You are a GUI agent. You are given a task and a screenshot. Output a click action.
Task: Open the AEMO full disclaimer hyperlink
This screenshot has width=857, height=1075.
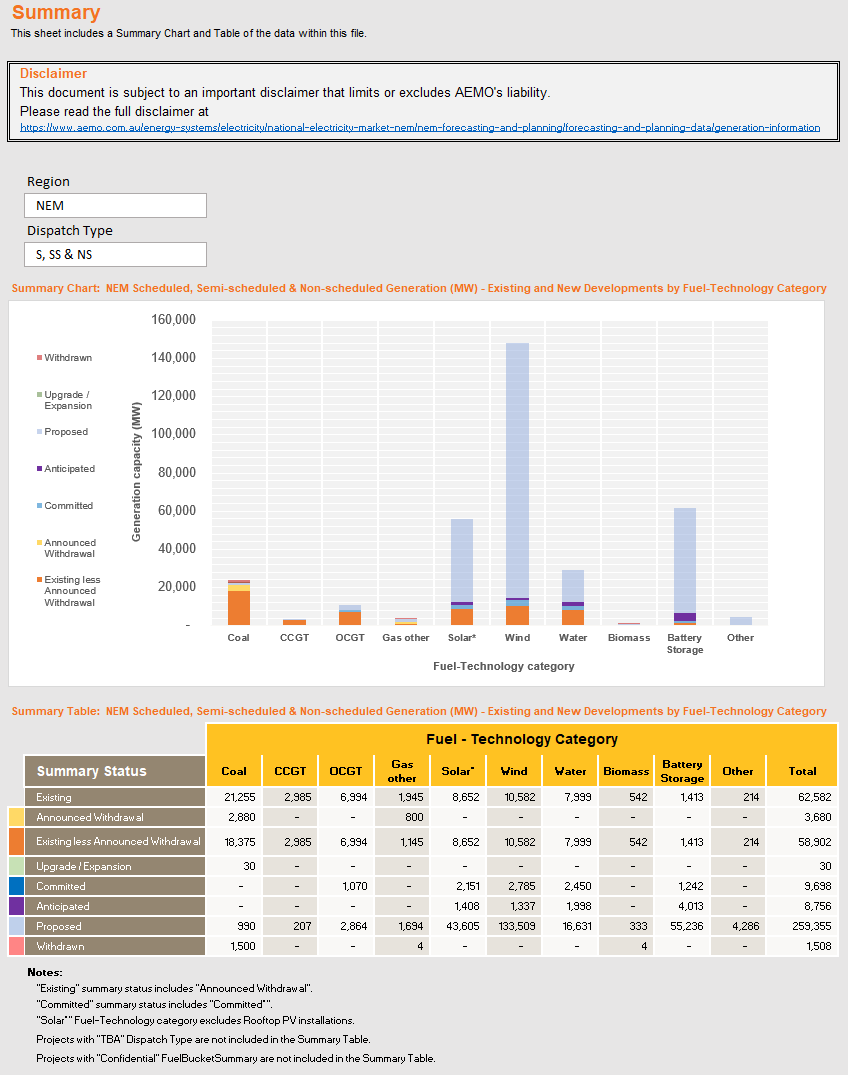coord(420,127)
